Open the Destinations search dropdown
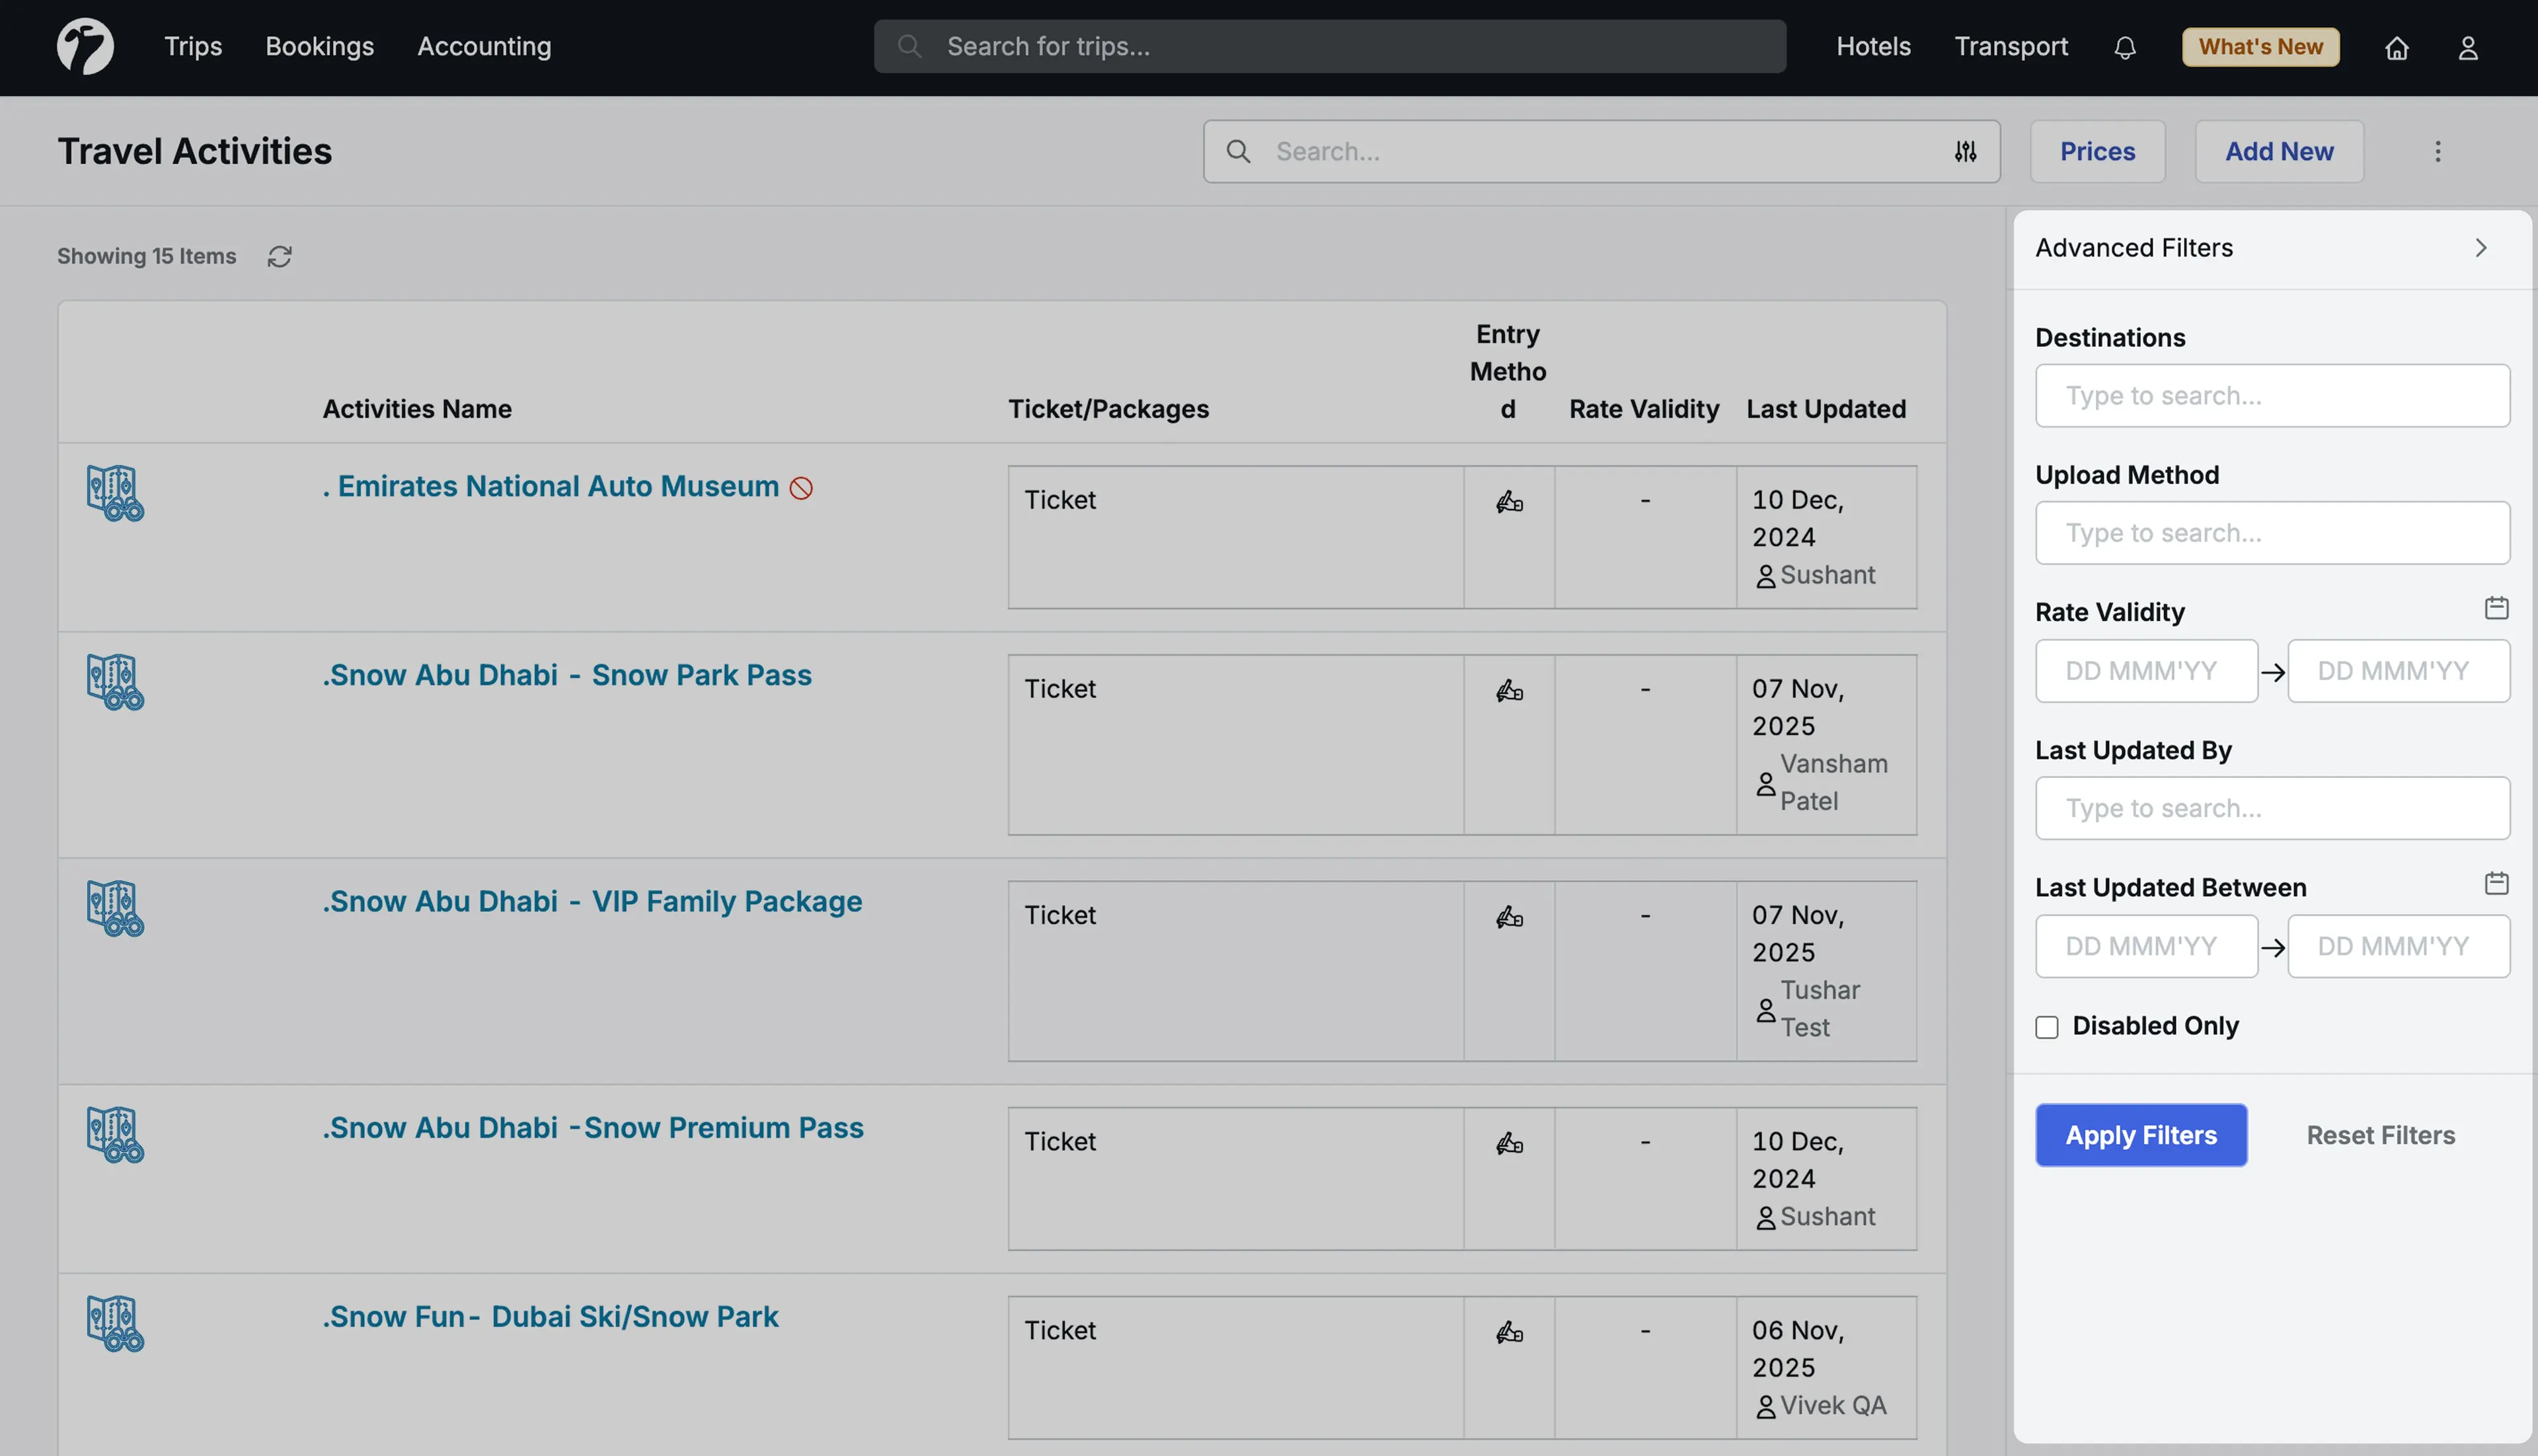The height and width of the screenshot is (1456, 2538). (2271, 396)
